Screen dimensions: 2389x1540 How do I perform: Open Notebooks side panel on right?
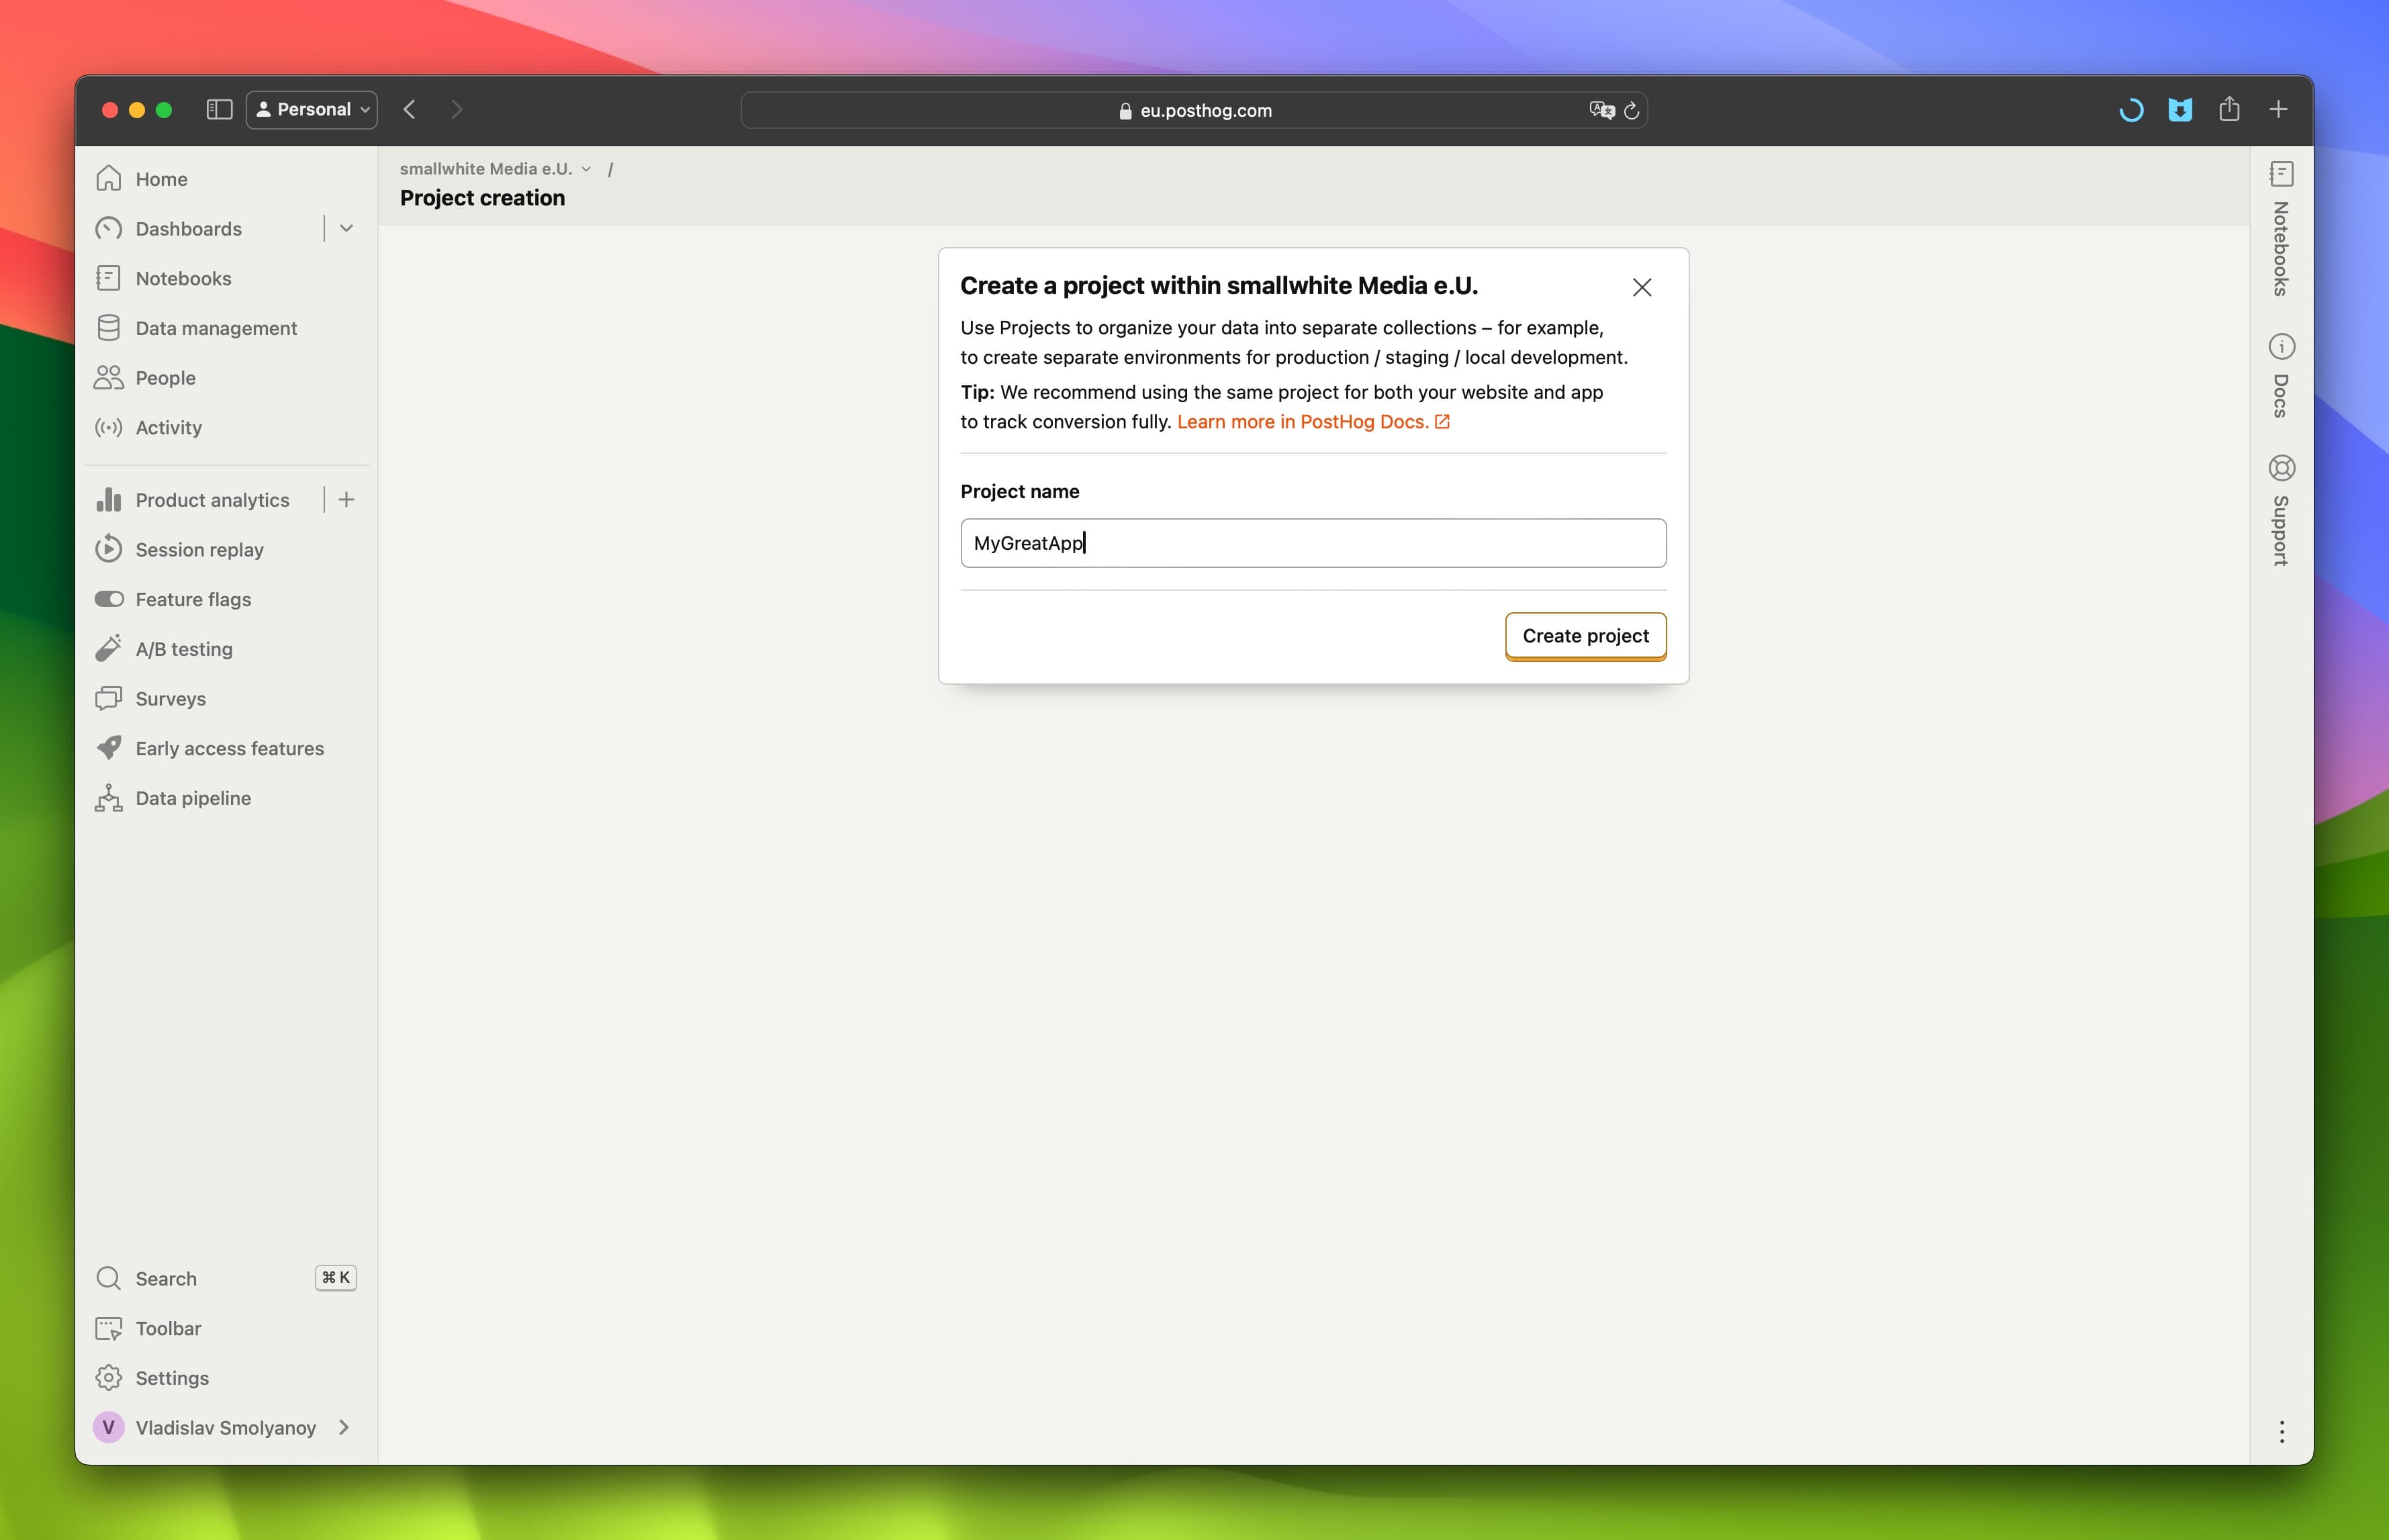tap(2281, 229)
